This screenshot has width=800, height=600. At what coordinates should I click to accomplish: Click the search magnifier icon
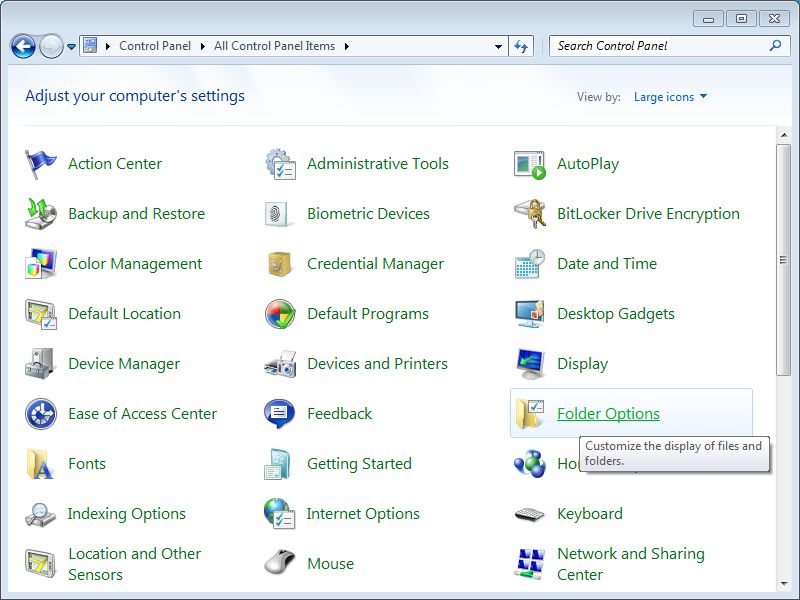(x=775, y=46)
